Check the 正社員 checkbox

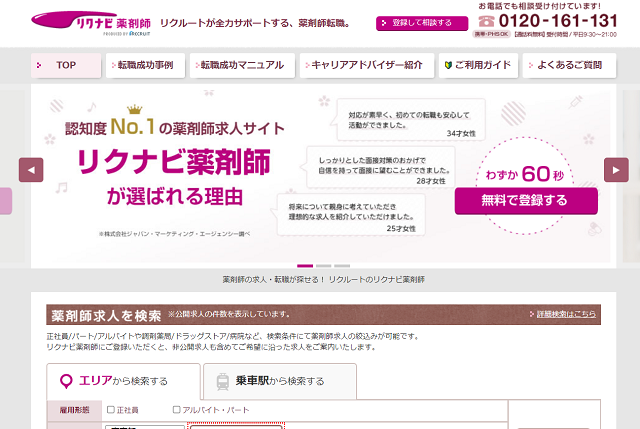coord(110,409)
